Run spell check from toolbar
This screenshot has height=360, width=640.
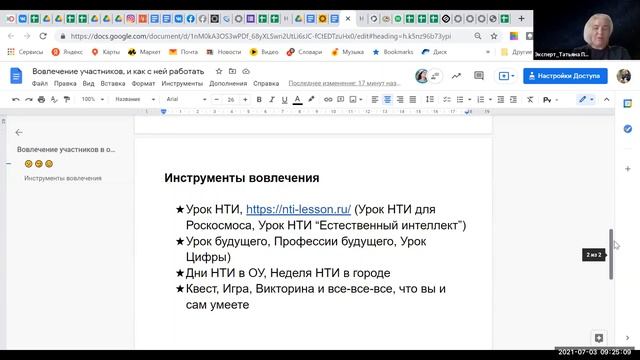click(x=54, y=100)
